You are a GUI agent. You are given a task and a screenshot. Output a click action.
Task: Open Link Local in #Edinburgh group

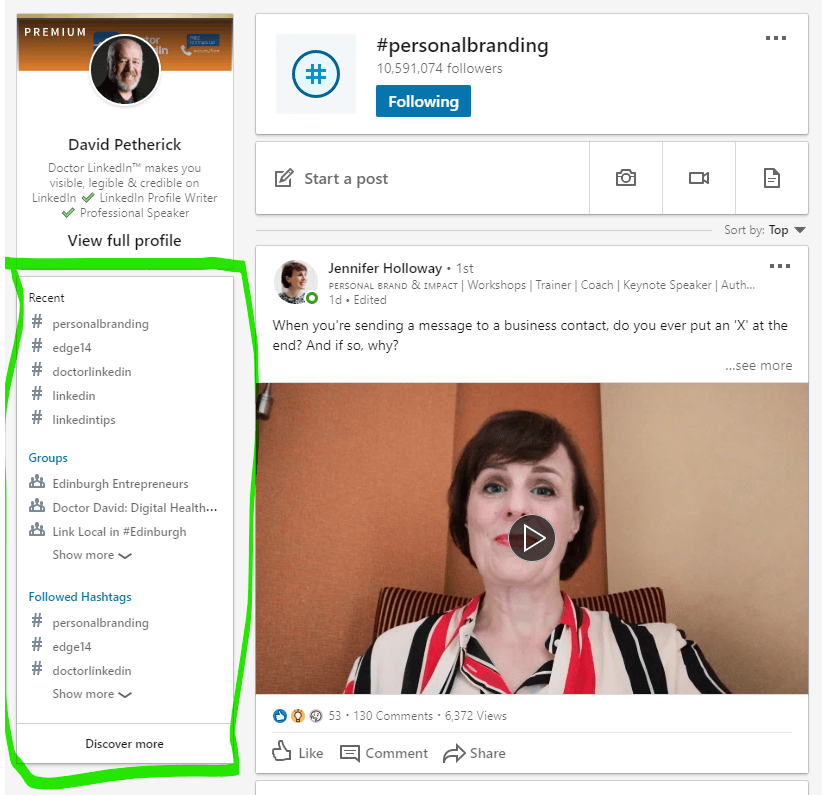pos(119,532)
